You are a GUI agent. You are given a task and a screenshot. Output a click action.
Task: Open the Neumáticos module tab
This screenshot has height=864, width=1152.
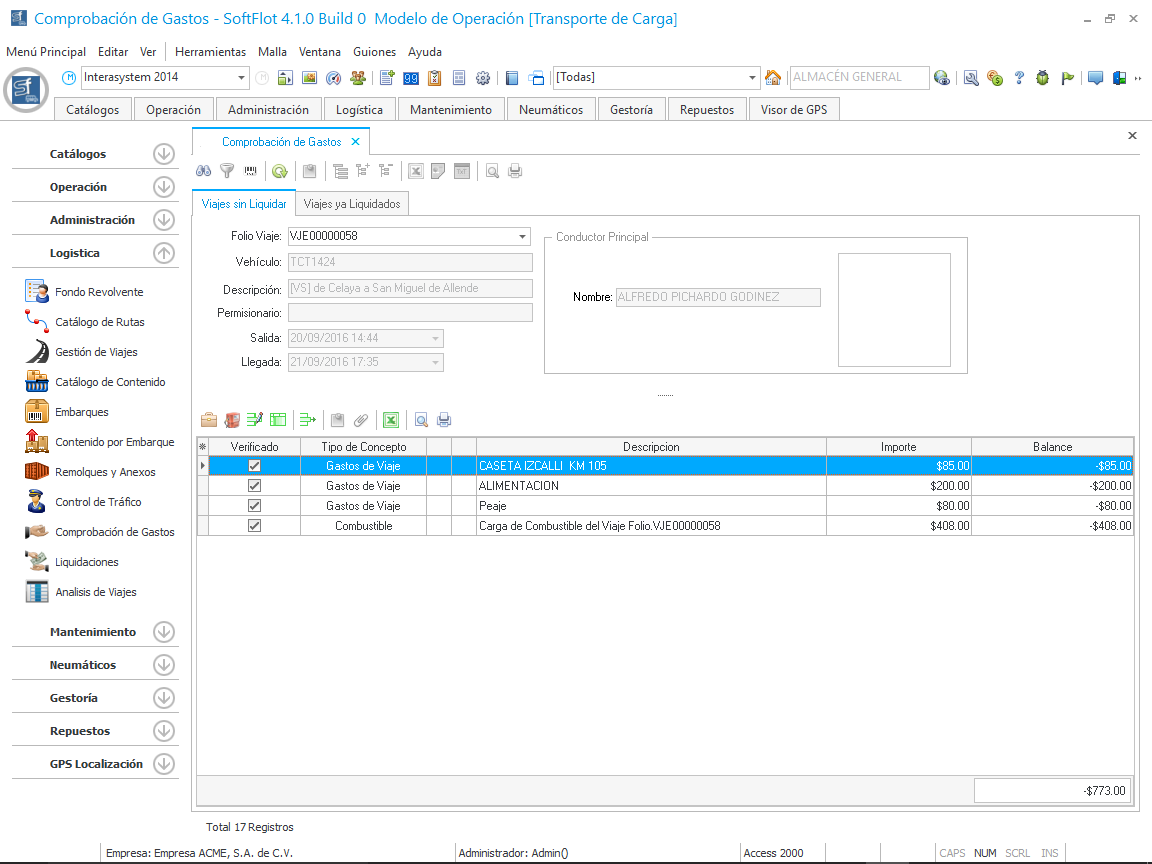click(551, 110)
